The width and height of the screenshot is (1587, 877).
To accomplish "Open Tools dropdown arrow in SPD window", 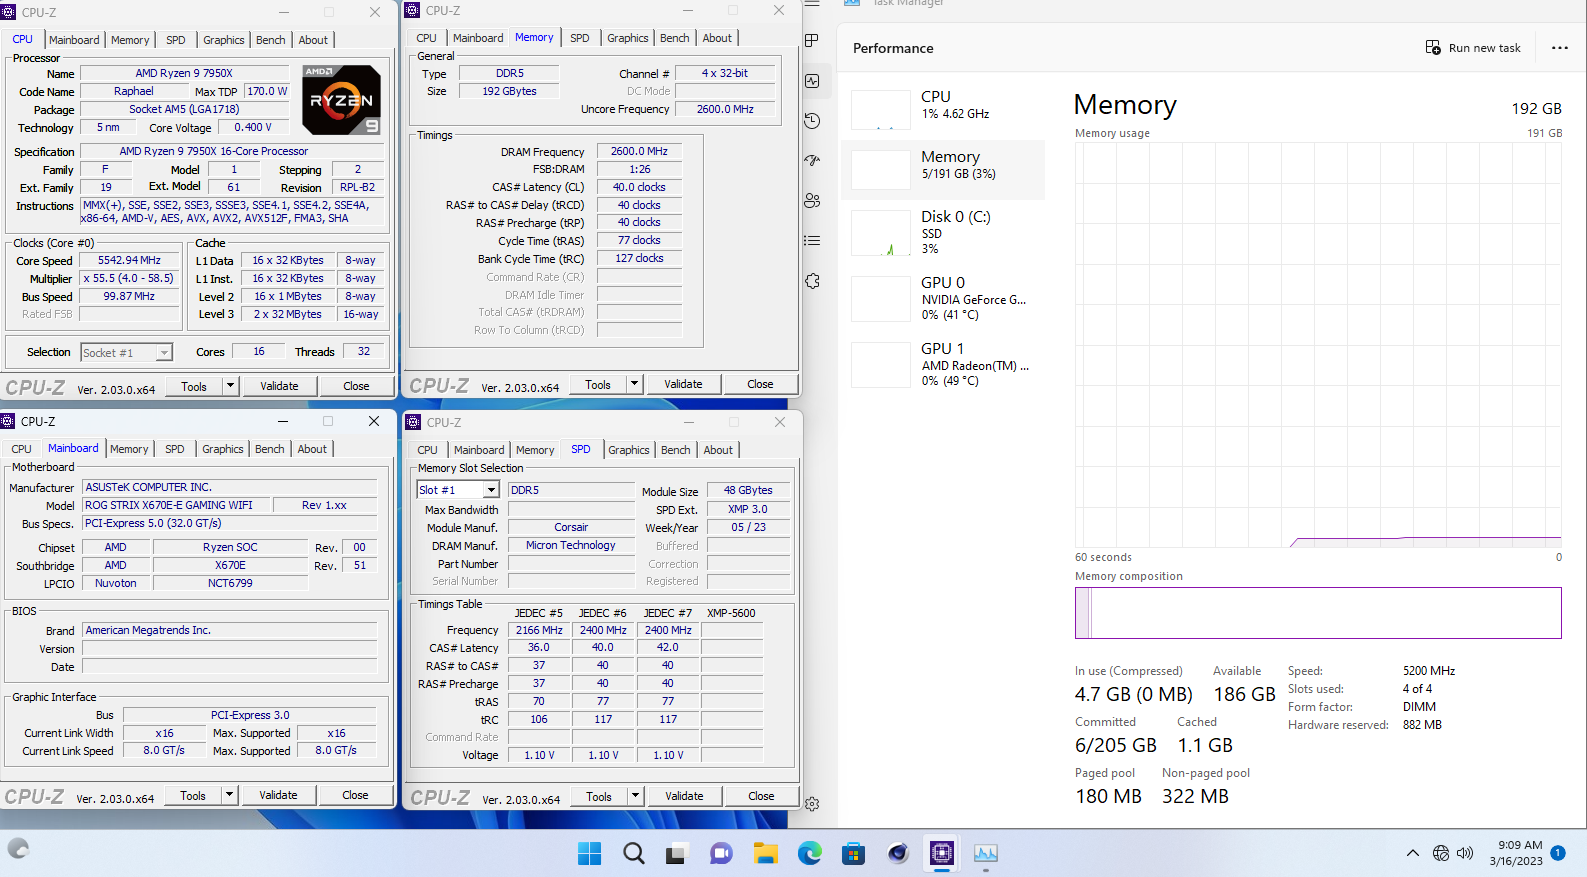I will coord(634,796).
